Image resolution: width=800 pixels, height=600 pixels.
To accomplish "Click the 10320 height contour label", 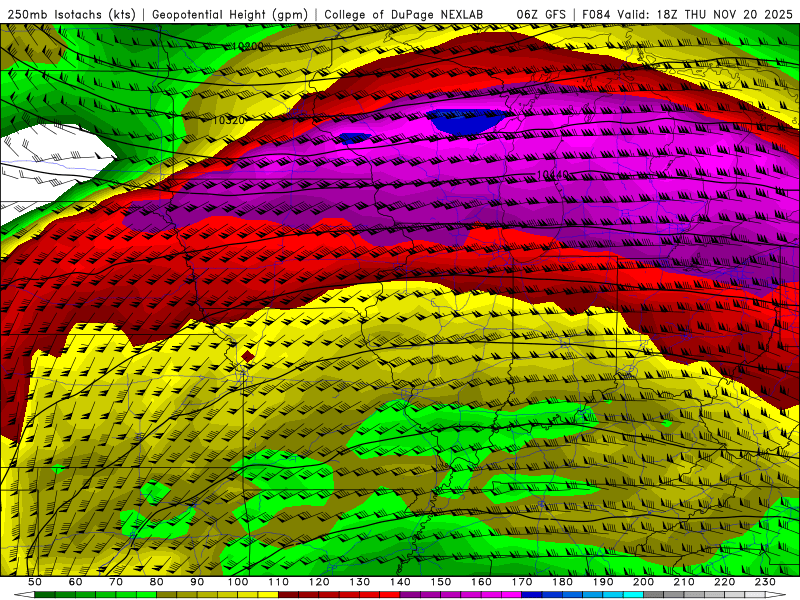I will pyautogui.click(x=229, y=120).
